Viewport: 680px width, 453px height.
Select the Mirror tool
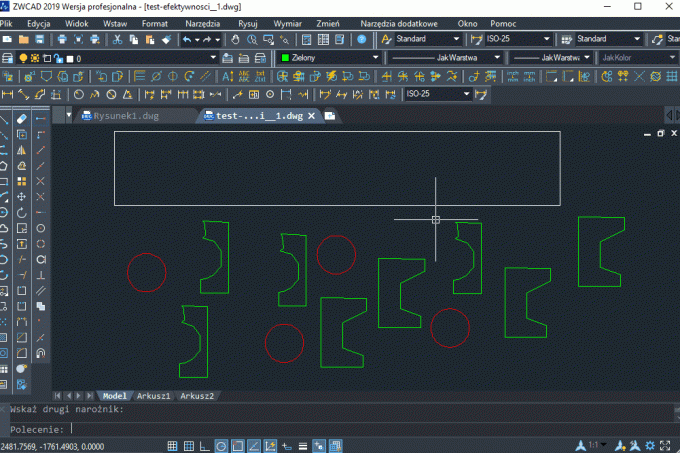21,150
